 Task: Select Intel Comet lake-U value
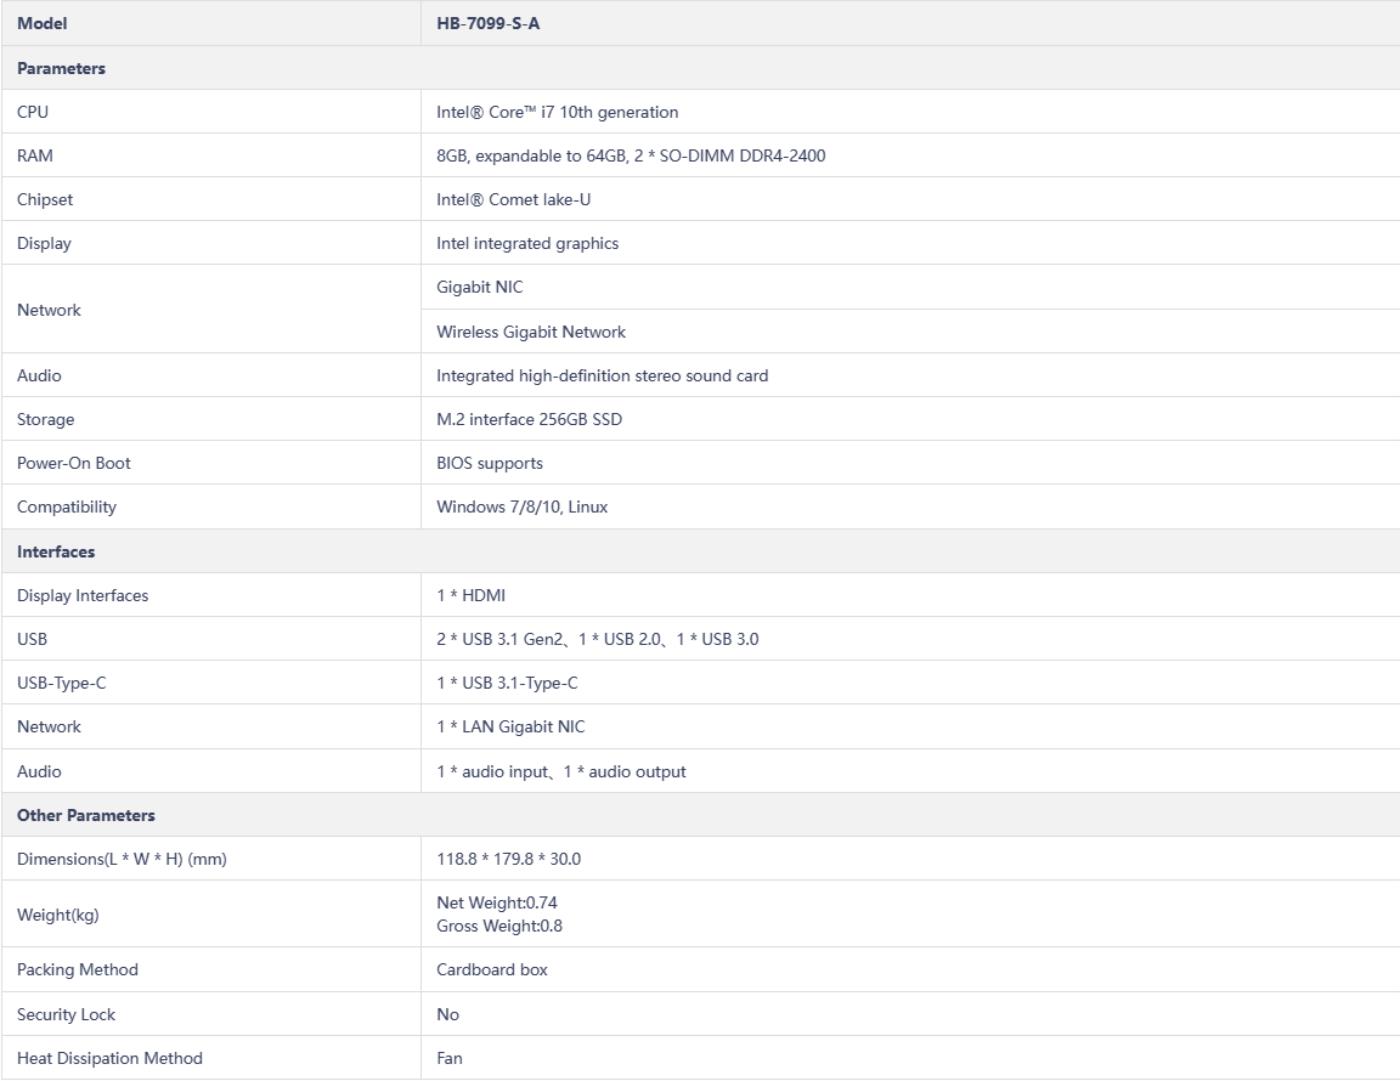(513, 200)
